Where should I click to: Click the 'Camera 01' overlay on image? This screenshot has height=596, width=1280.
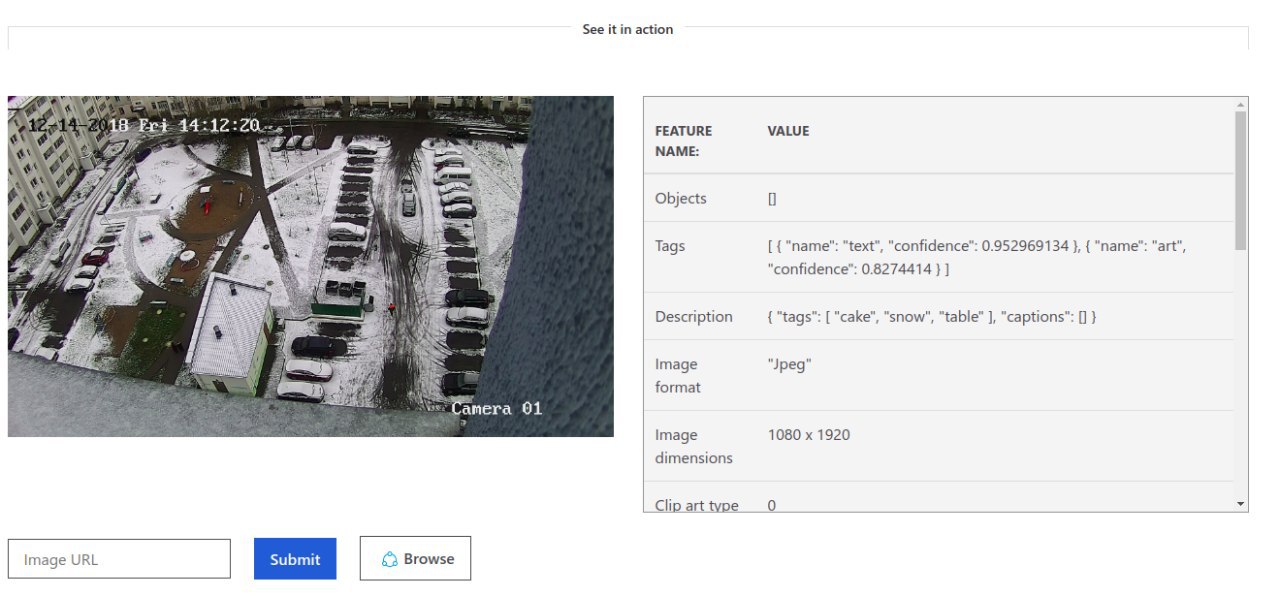pyautogui.click(x=496, y=408)
